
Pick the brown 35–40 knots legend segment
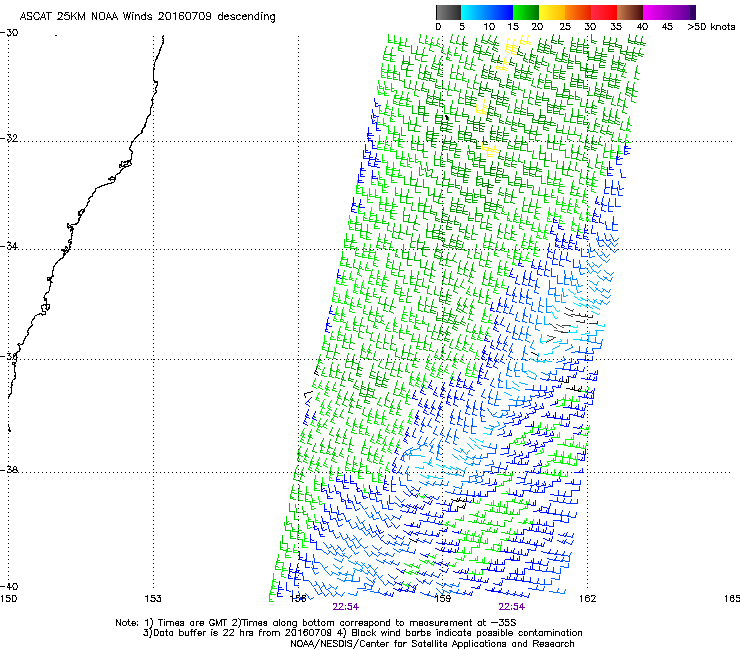pos(630,12)
